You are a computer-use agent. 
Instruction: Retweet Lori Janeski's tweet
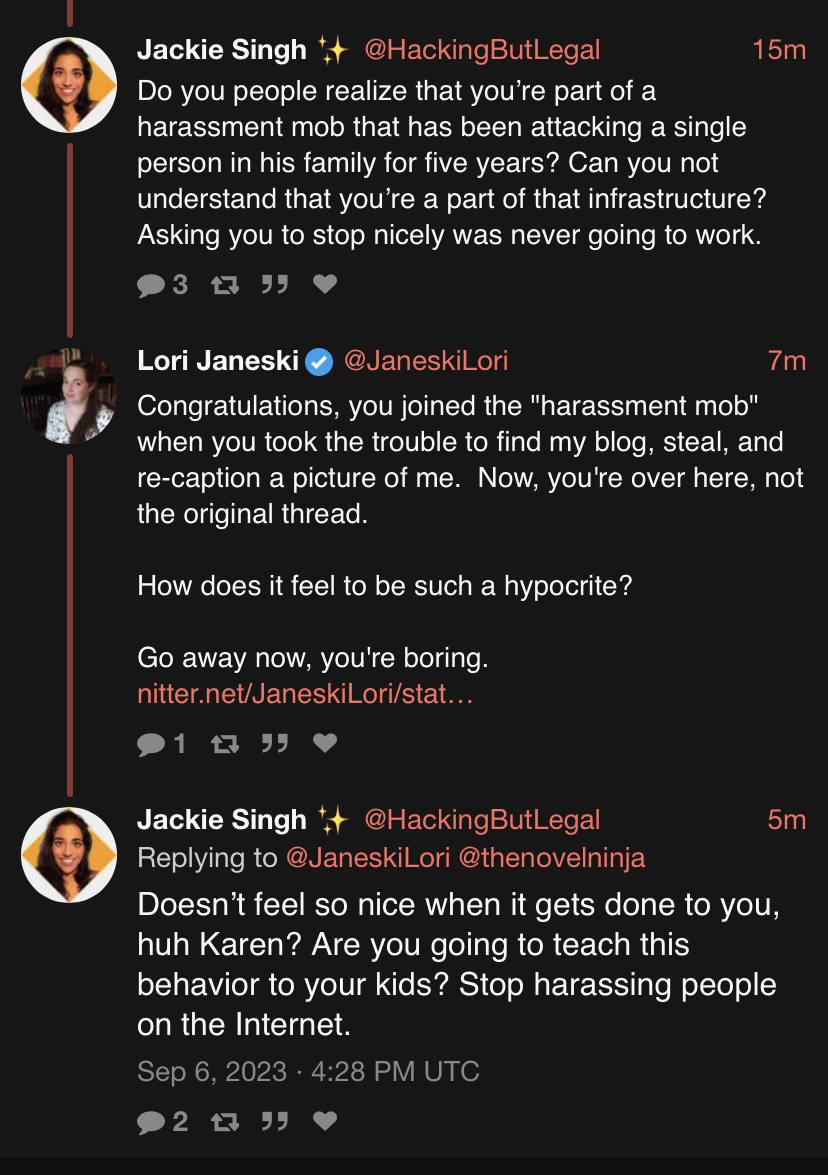pyautogui.click(x=225, y=743)
